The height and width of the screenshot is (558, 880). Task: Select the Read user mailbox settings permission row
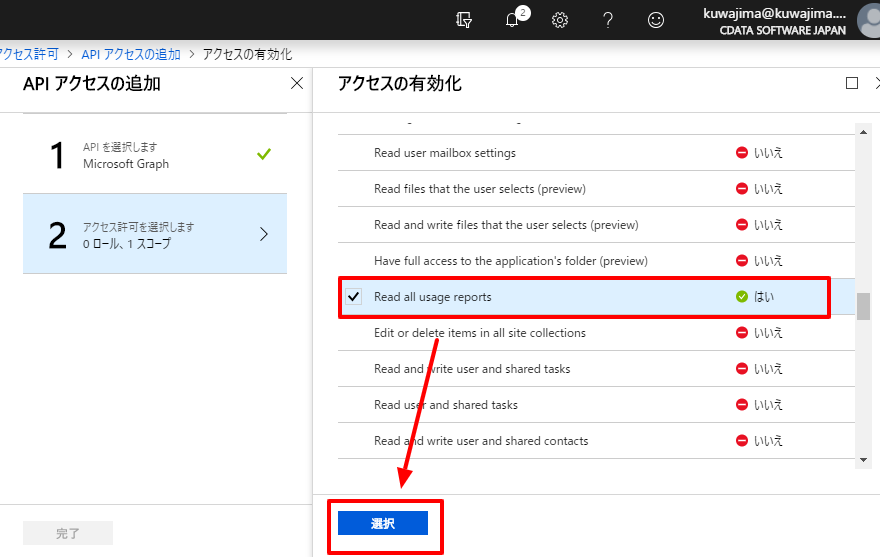coord(596,153)
